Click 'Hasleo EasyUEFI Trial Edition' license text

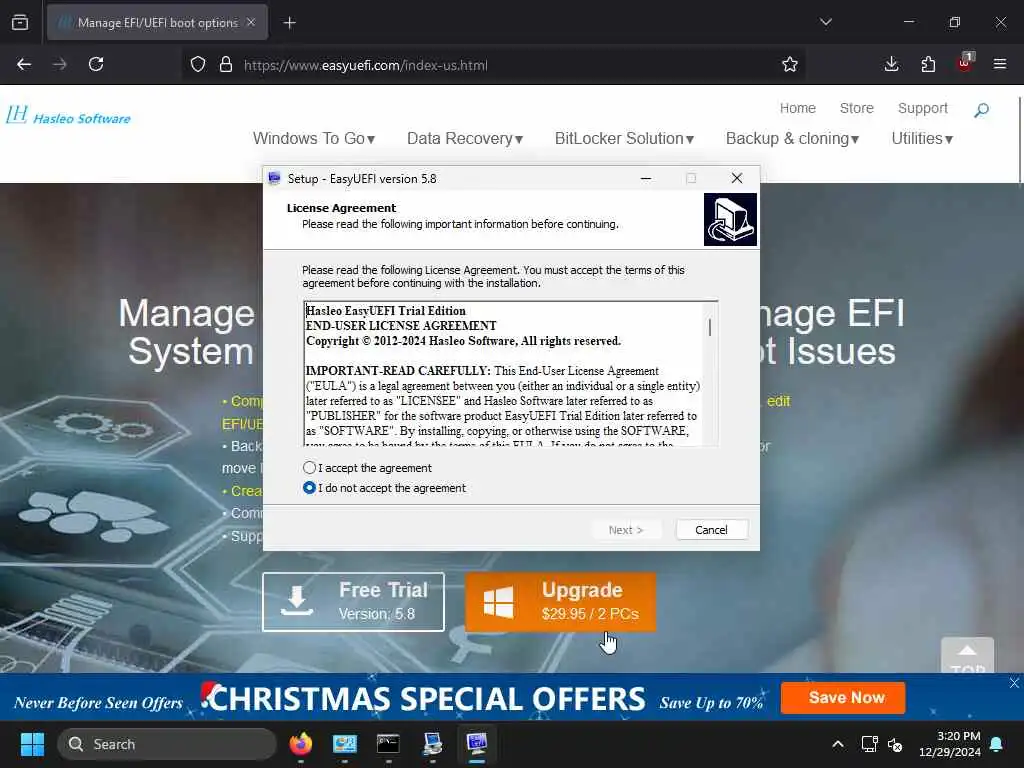pos(386,311)
